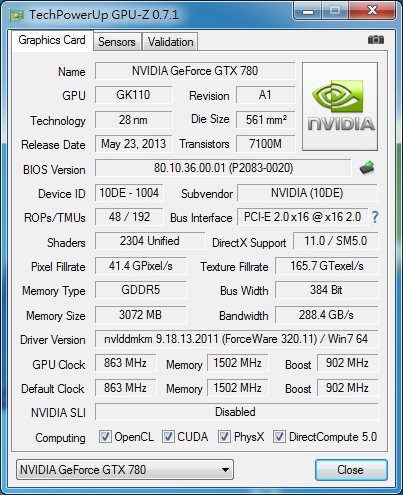The width and height of the screenshot is (403, 495).
Task: Click the GPU Clock field 863 MHz
Action: click(125, 363)
